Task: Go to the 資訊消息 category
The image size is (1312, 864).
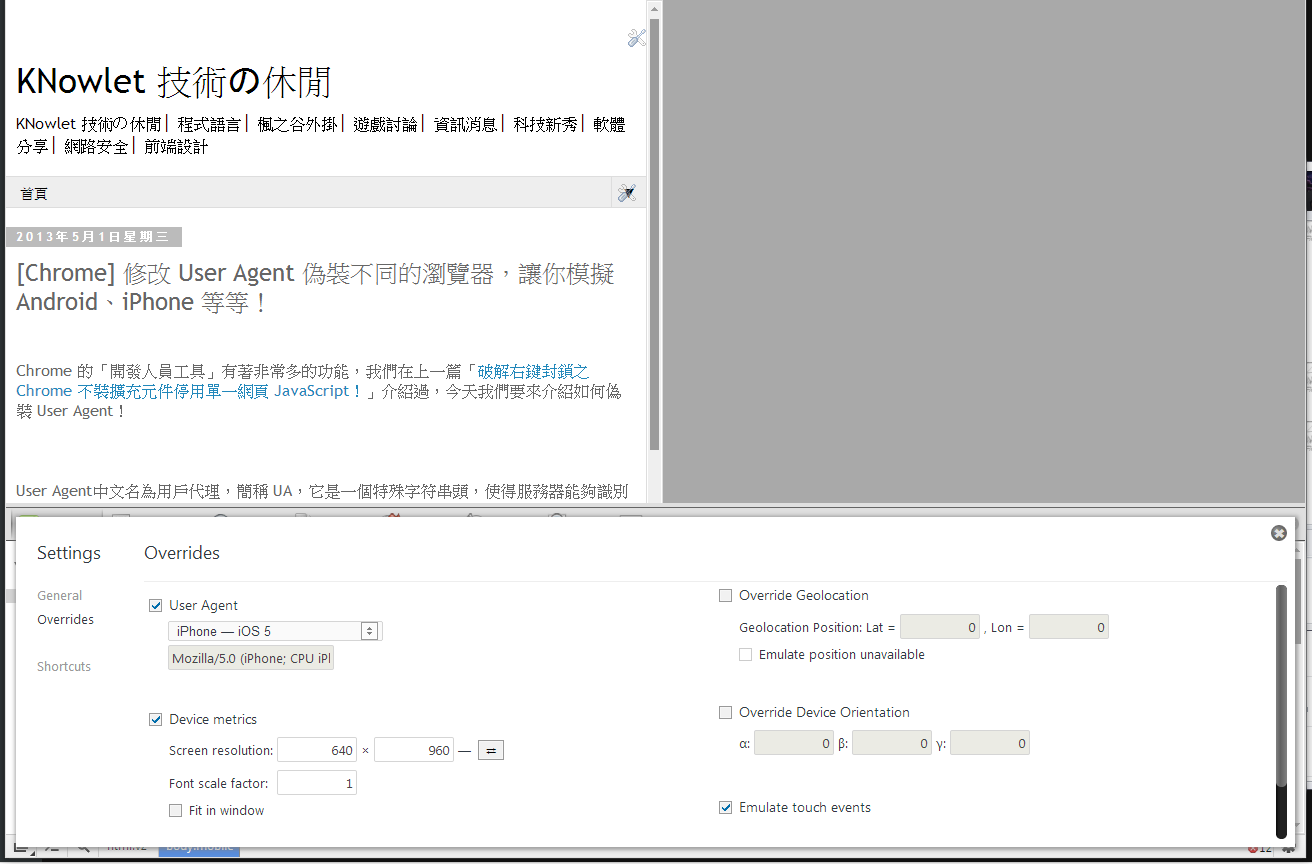Action: 465,124
